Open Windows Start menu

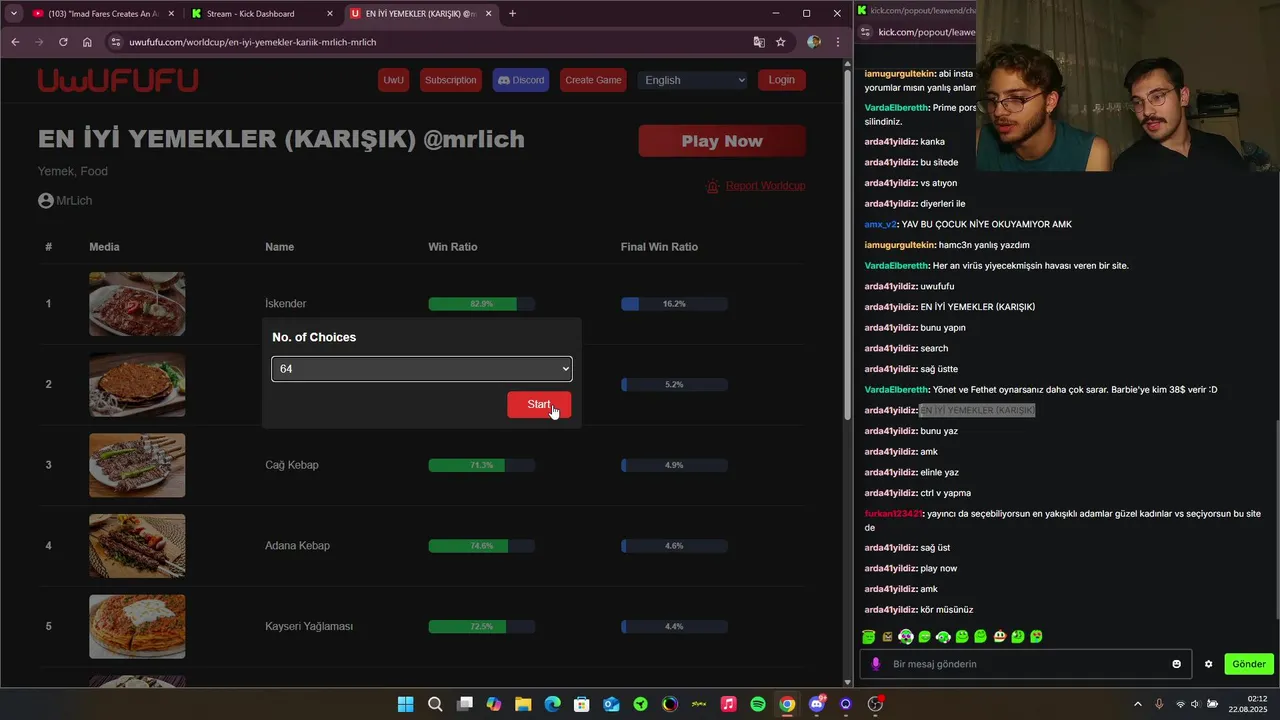click(405, 704)
